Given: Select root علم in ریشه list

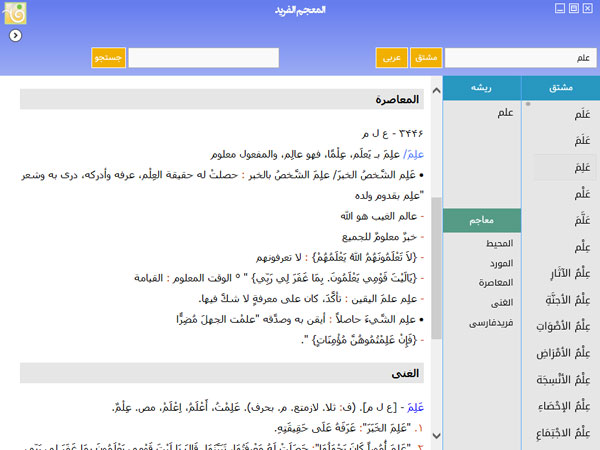Looking at the screenshot, I should pyautogui.click(x=505, y=113).
